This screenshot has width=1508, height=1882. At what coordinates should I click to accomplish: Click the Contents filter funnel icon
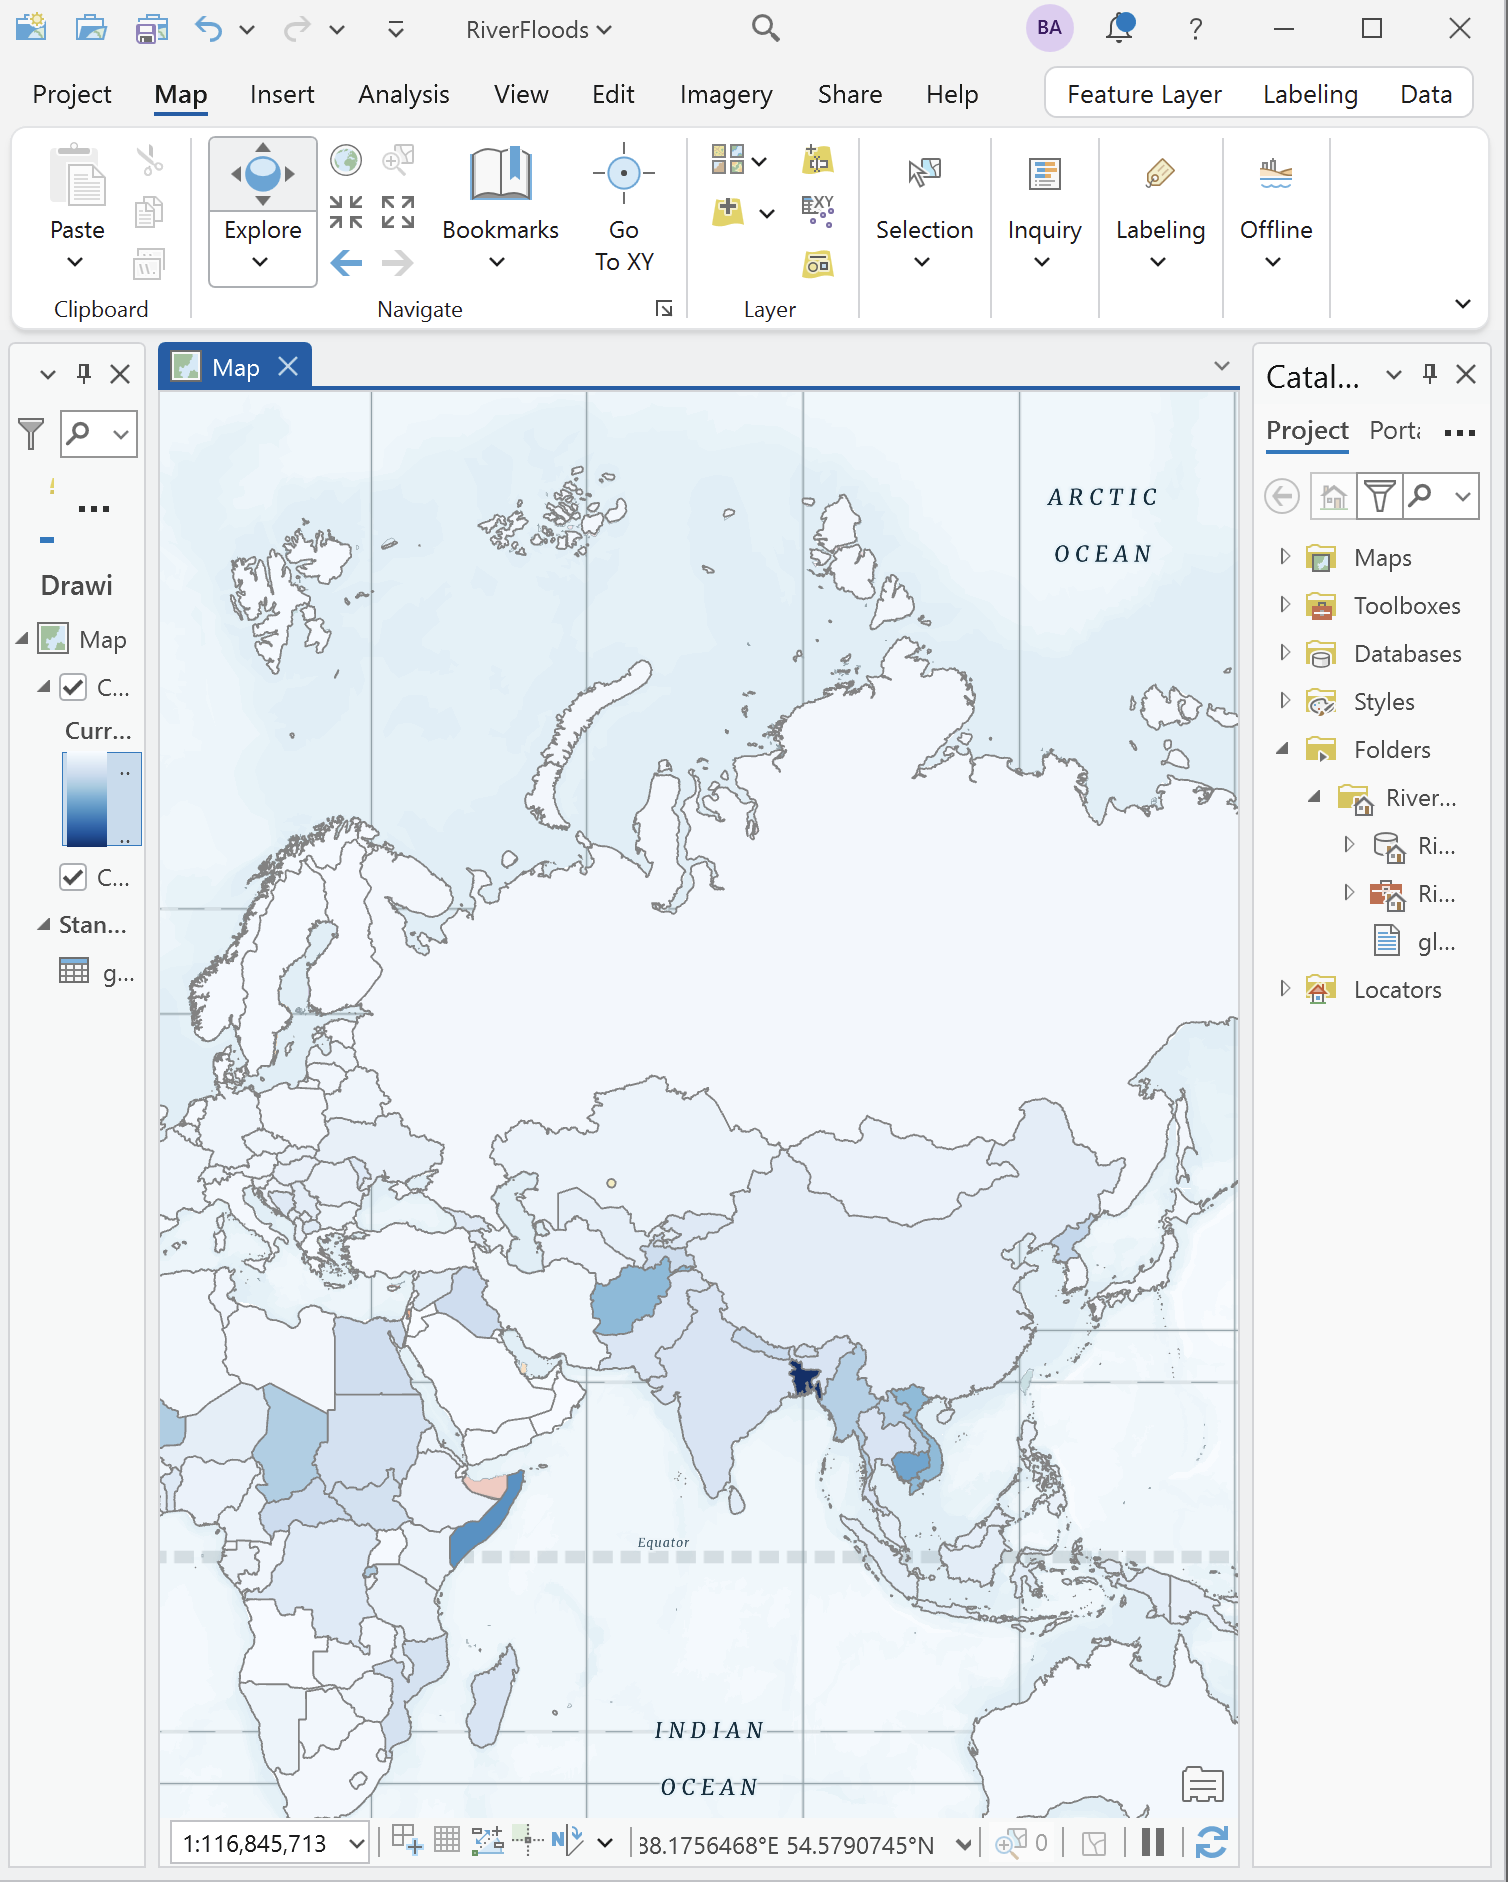[31, 434]
